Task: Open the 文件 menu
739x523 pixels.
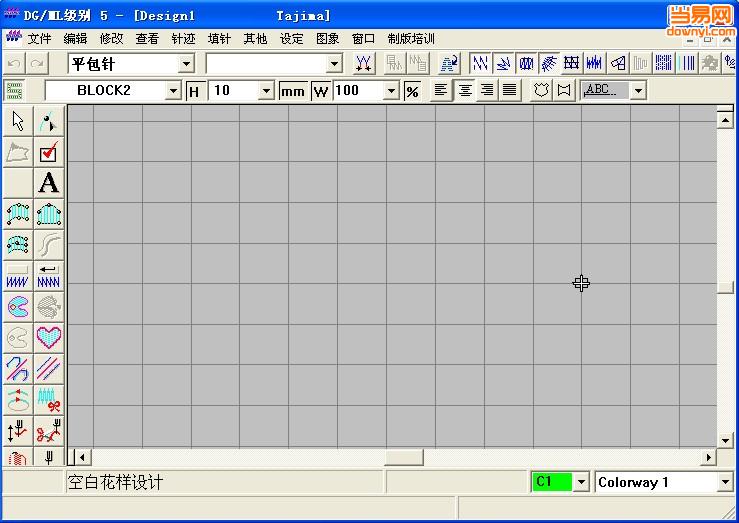Action: coord(39,39)
